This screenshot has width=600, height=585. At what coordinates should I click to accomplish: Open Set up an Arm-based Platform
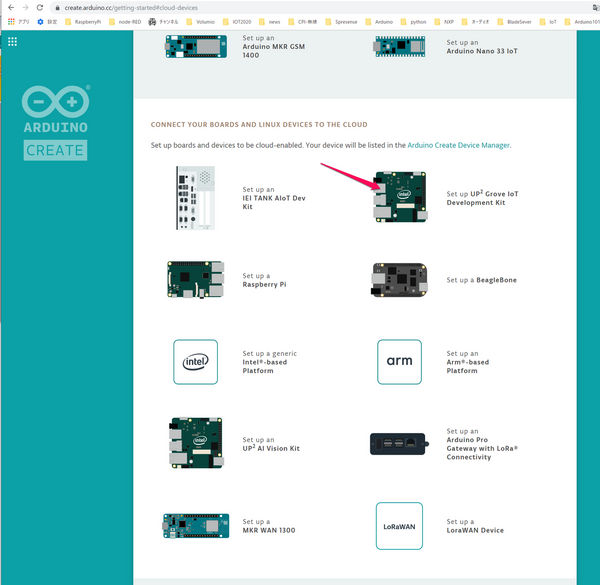(468, 362)
